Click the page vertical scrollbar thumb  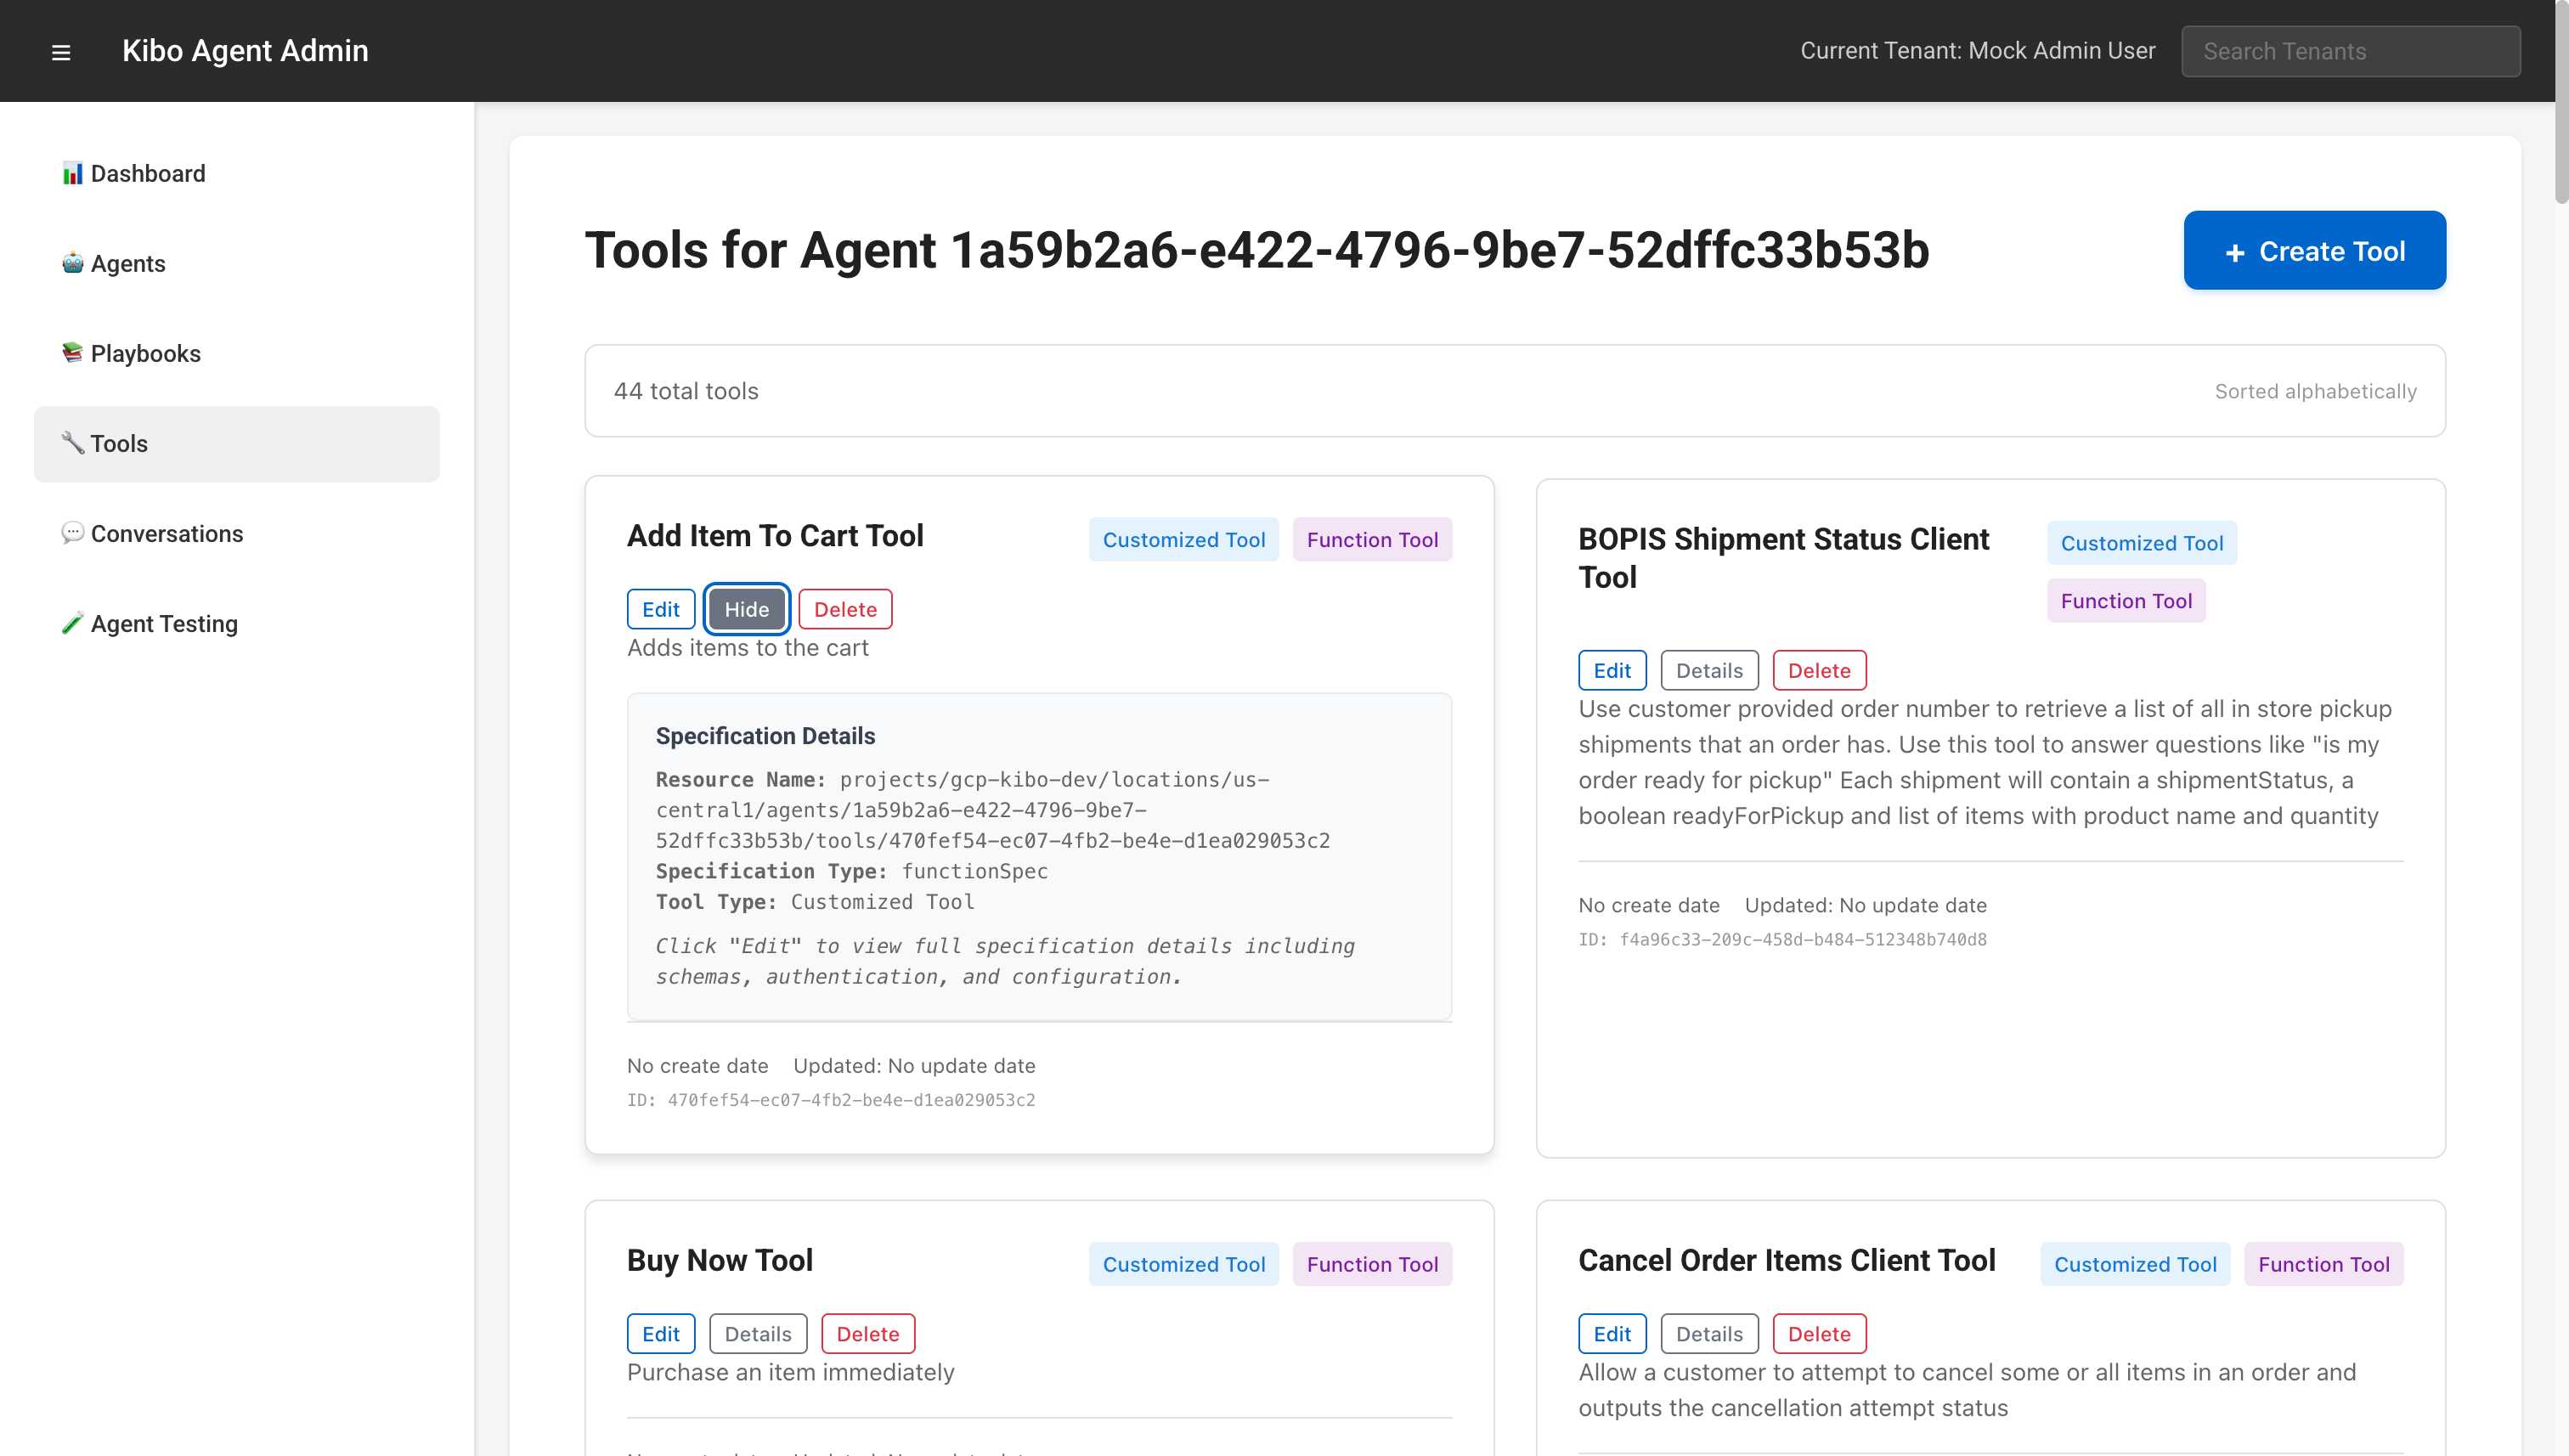[2561, 102]
